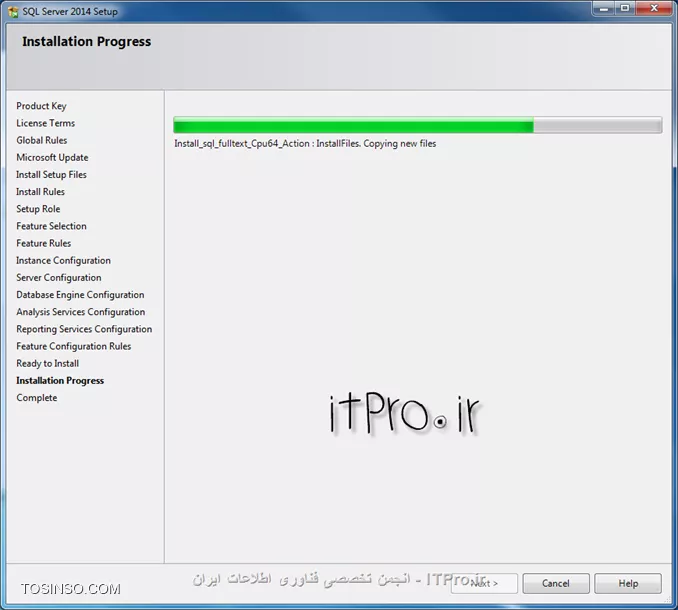The width and height of the screenshot is (678, 610).
Task: Click the SQL Server setup title bar icon
Action: [x=13, y=12]
